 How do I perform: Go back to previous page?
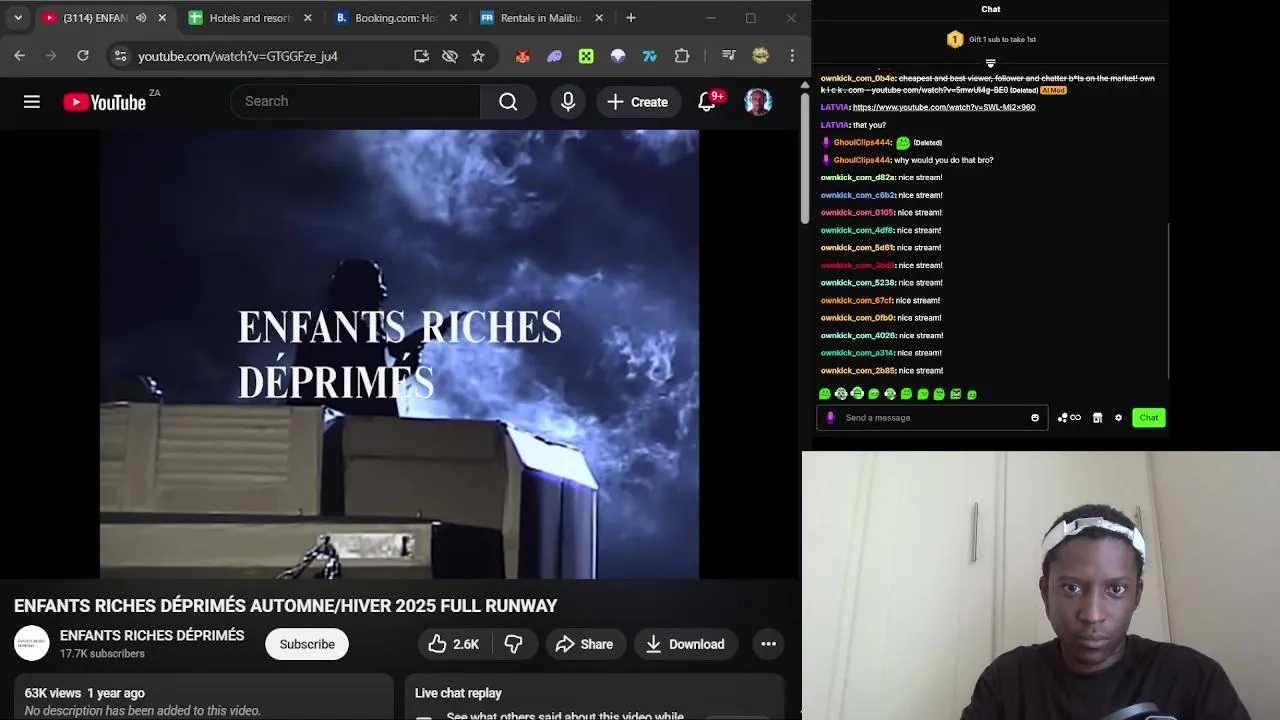click(19, 56)
